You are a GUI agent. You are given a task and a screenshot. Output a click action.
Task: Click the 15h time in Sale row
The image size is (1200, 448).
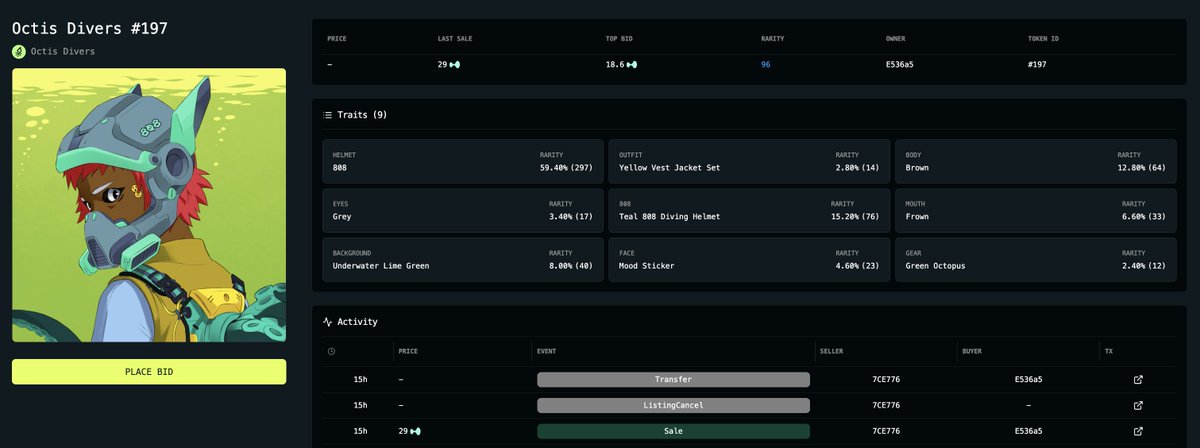[x=360, y=432]
